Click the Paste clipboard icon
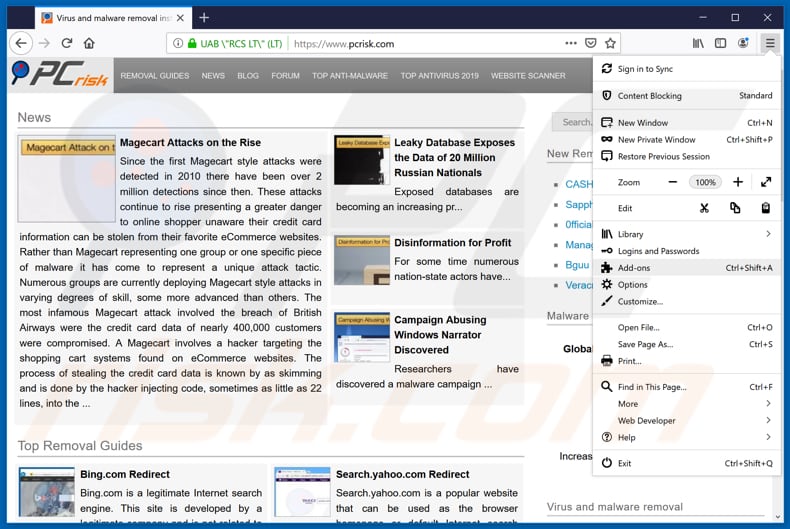Screen dimensions: 790x529 pos(765,208)
